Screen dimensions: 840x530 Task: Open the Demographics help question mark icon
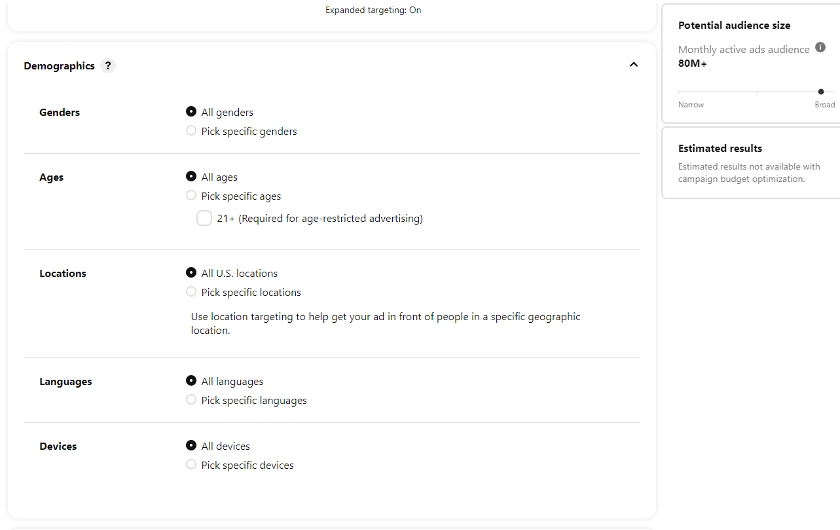tap(108, 65)
